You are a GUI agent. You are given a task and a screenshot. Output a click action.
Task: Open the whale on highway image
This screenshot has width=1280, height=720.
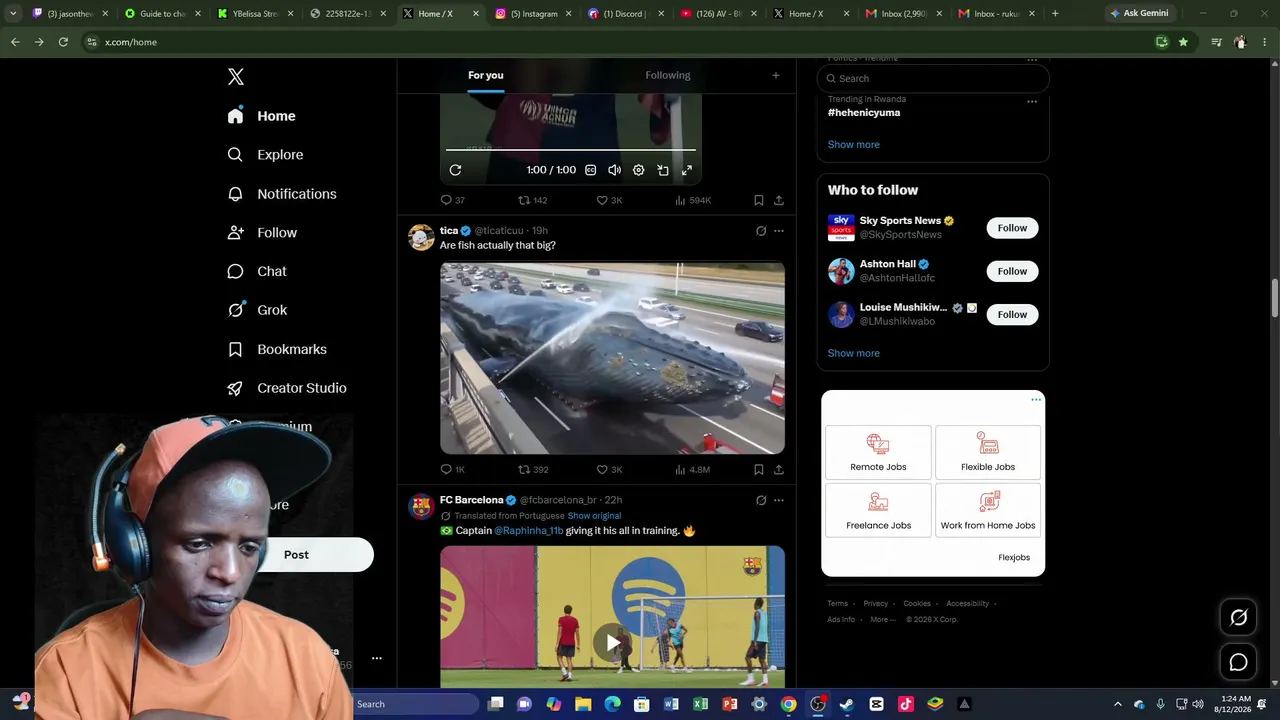[612, 358]
